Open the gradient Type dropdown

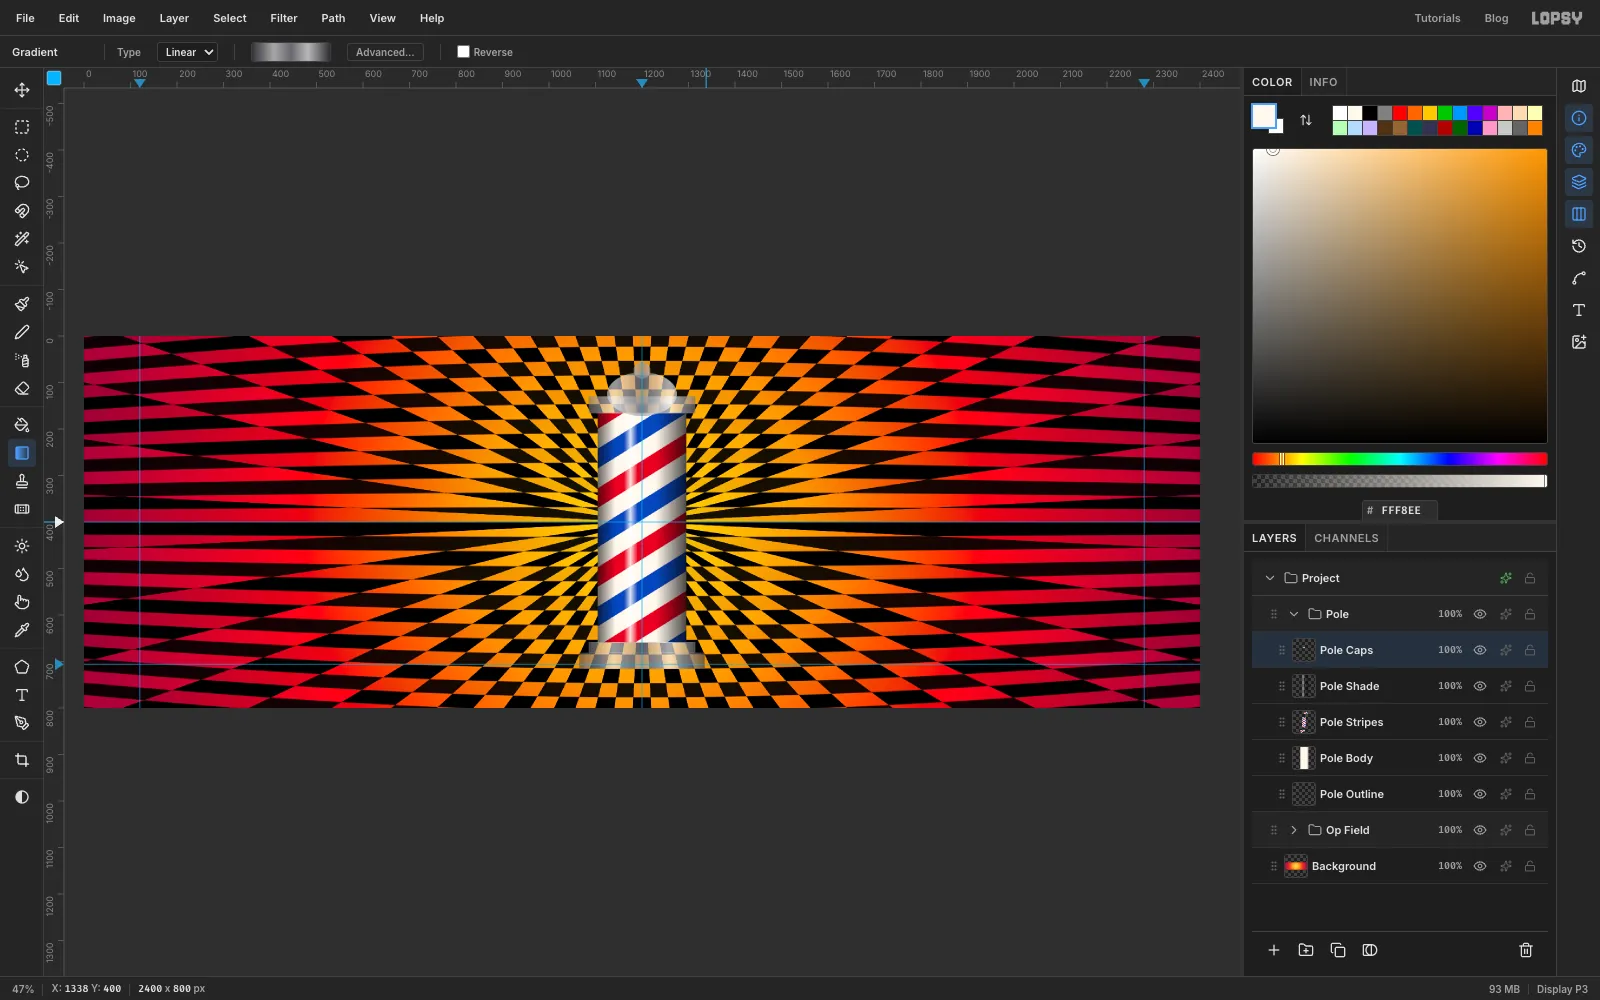[x=187, y=52]
